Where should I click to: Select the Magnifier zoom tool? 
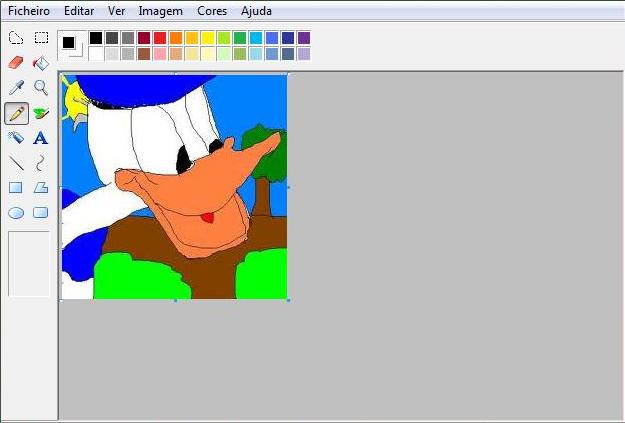pos(41,88)
